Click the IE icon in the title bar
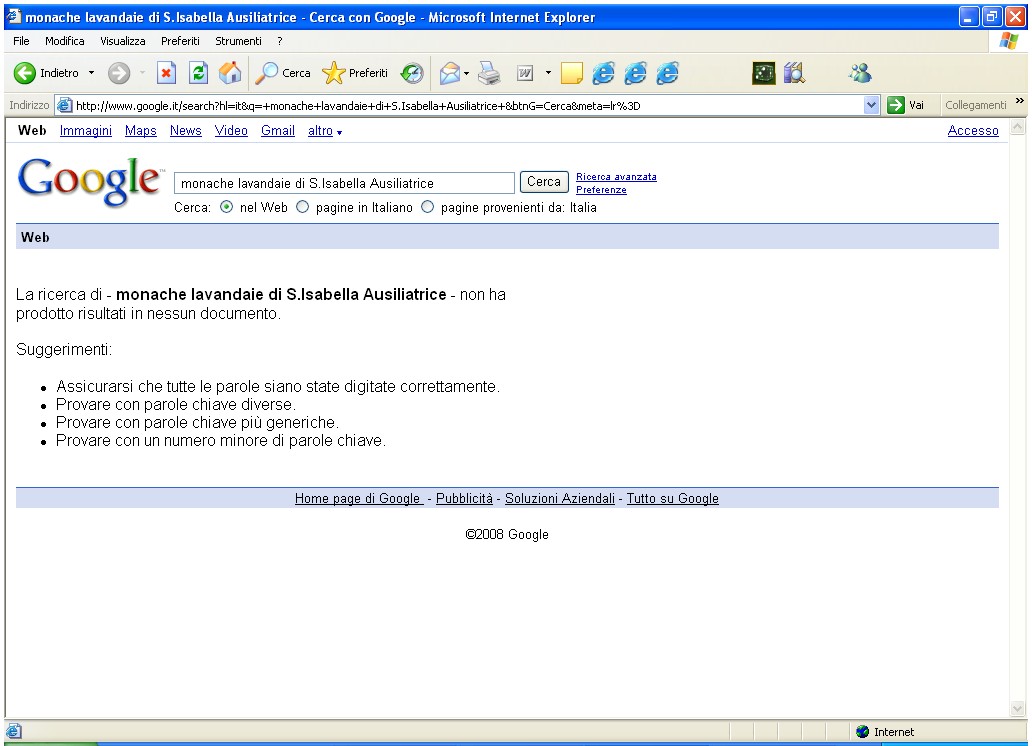Image resolution: width=1032 pixels, height=746 pixels. point(13,16)
